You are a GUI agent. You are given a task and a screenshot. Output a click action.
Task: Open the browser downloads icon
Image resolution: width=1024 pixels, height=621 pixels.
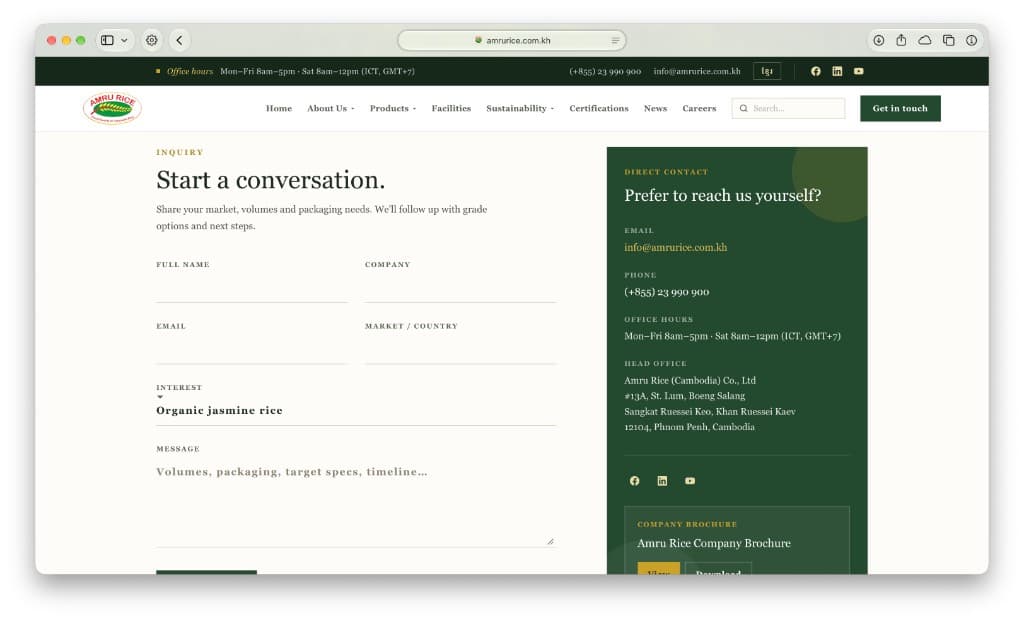pyautogui.click(x=878, y=40)
